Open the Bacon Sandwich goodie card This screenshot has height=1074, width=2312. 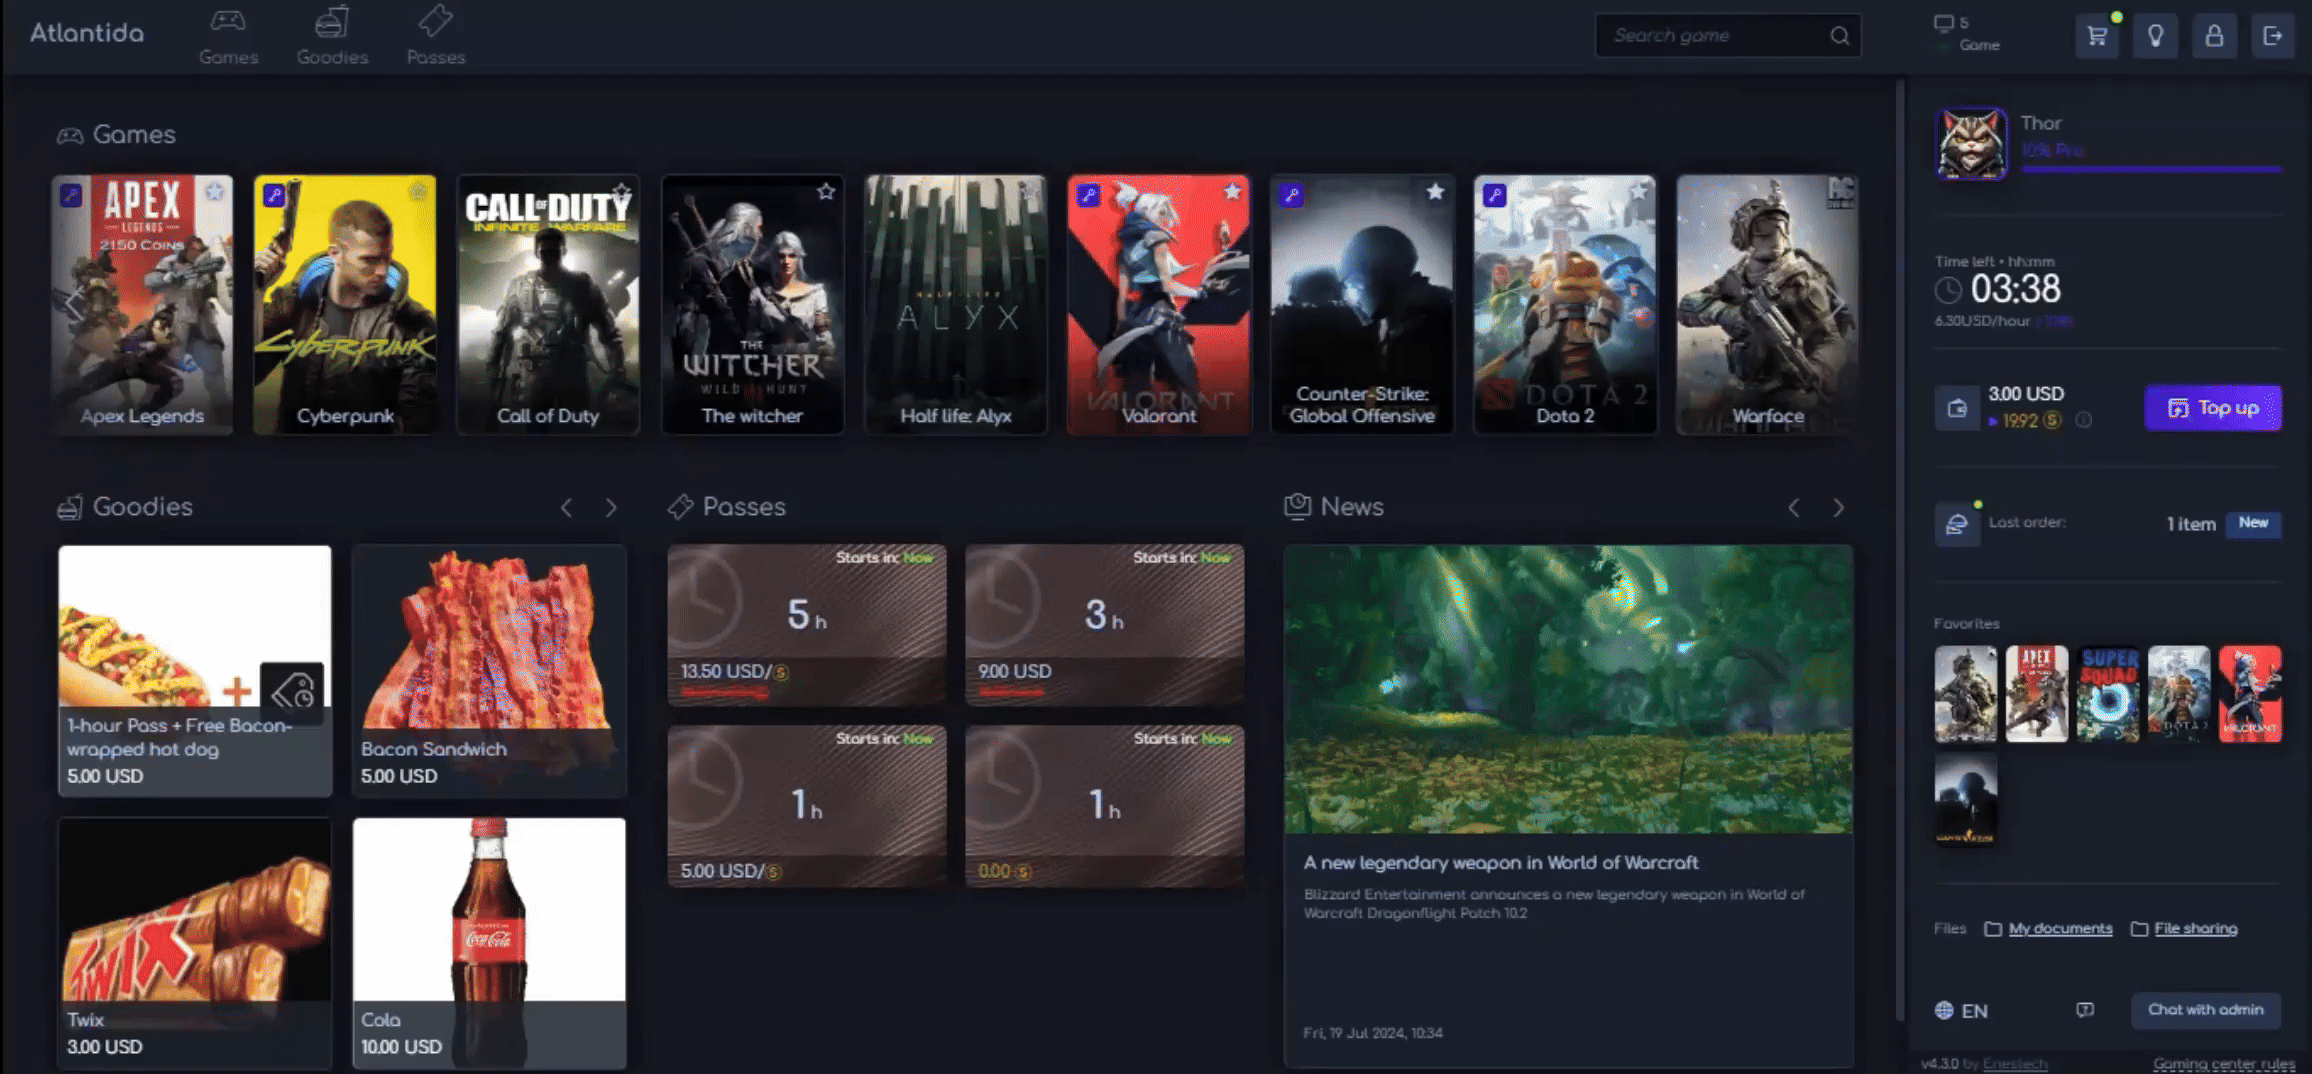pyautogui.click(x=489, y=671)
